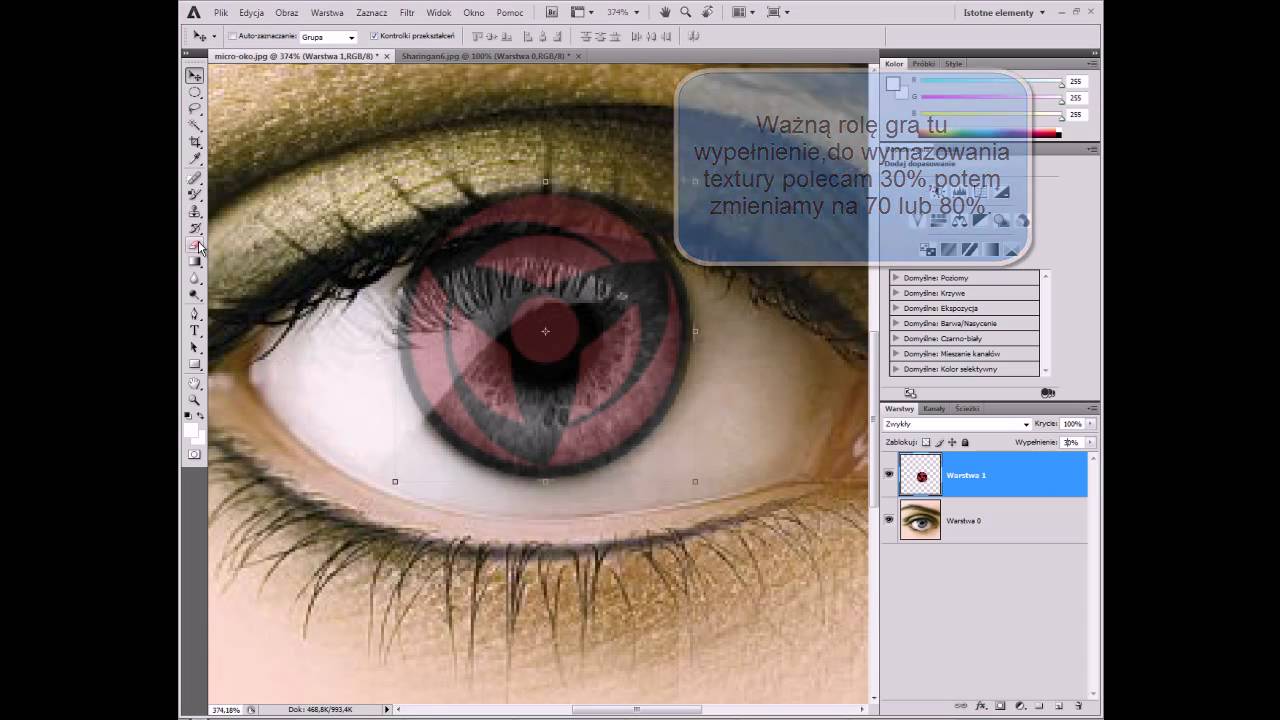Select the Elliptical Marquee tool

[195, 92]
